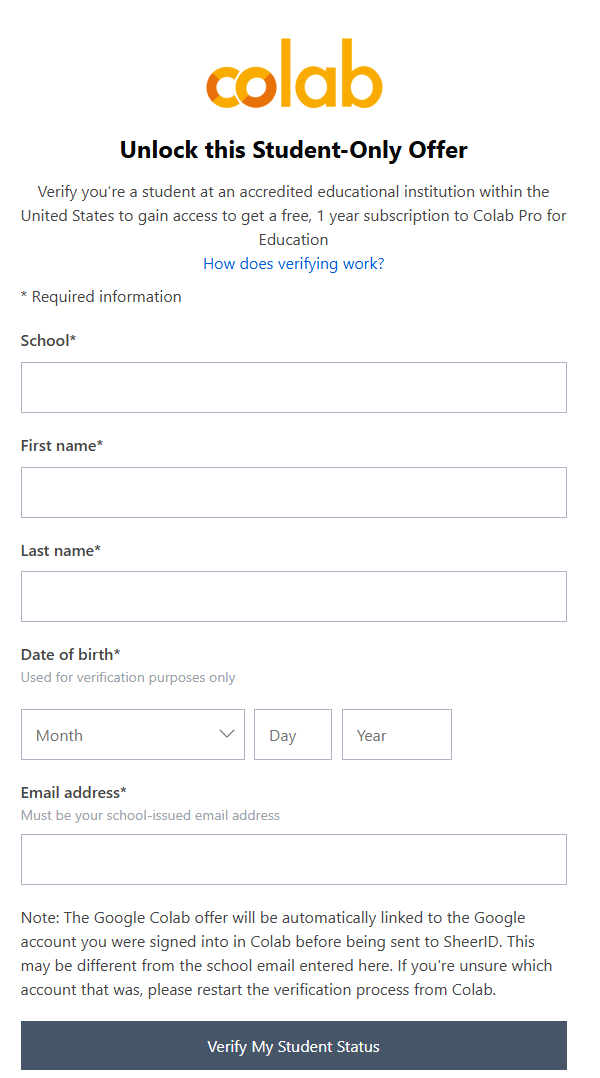Click the School input field
The height and width of the screenshot is (1078, 600).
(x=293, y=387)
